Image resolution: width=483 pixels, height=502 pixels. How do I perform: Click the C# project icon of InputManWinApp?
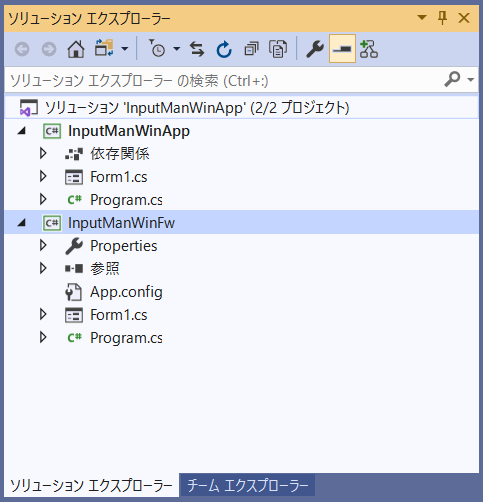(x=52, y=131)
